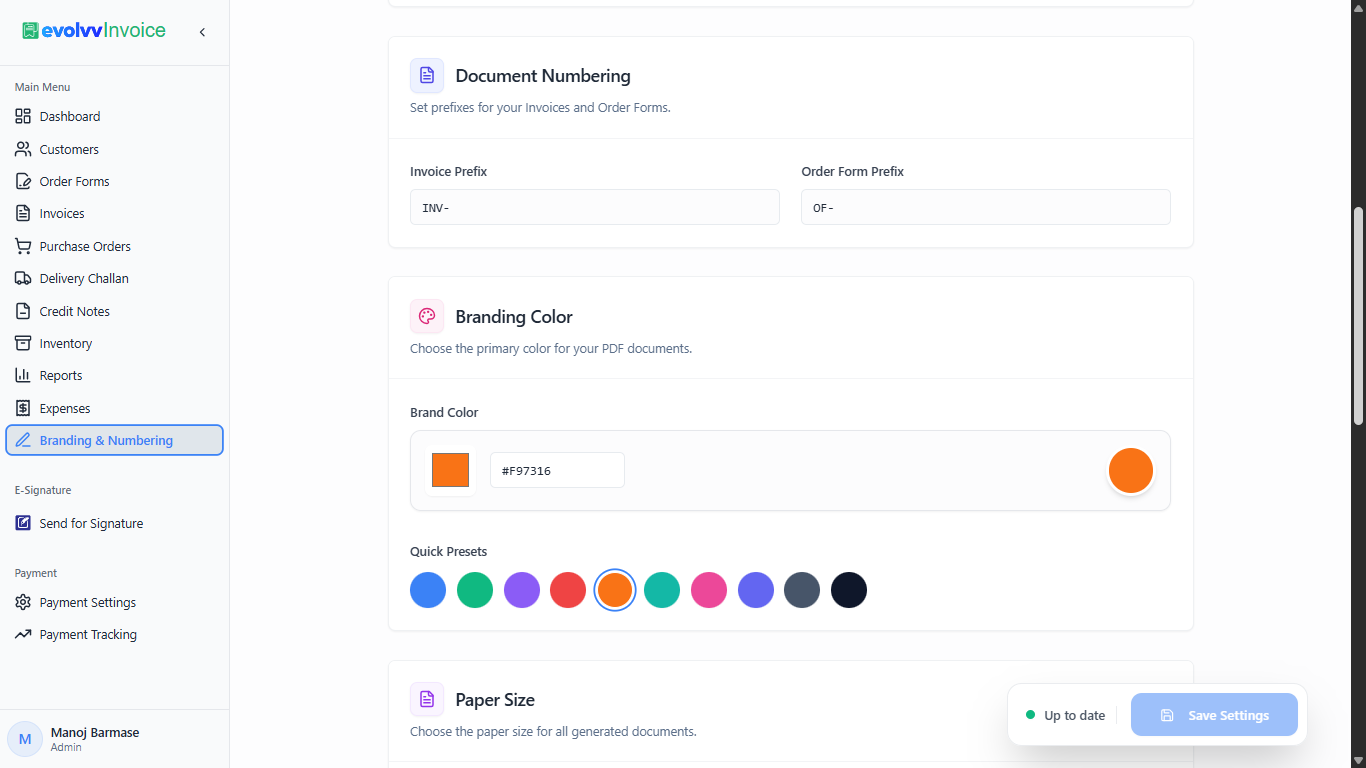1366x768 pixels.
Task: Click the Payment Tracking trend icon
Action: [x=23, y=634]
